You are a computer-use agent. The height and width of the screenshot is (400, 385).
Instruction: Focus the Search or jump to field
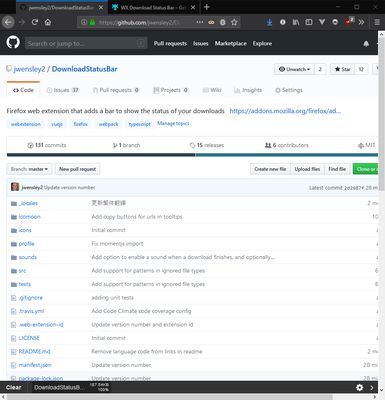tap(86, 43)
